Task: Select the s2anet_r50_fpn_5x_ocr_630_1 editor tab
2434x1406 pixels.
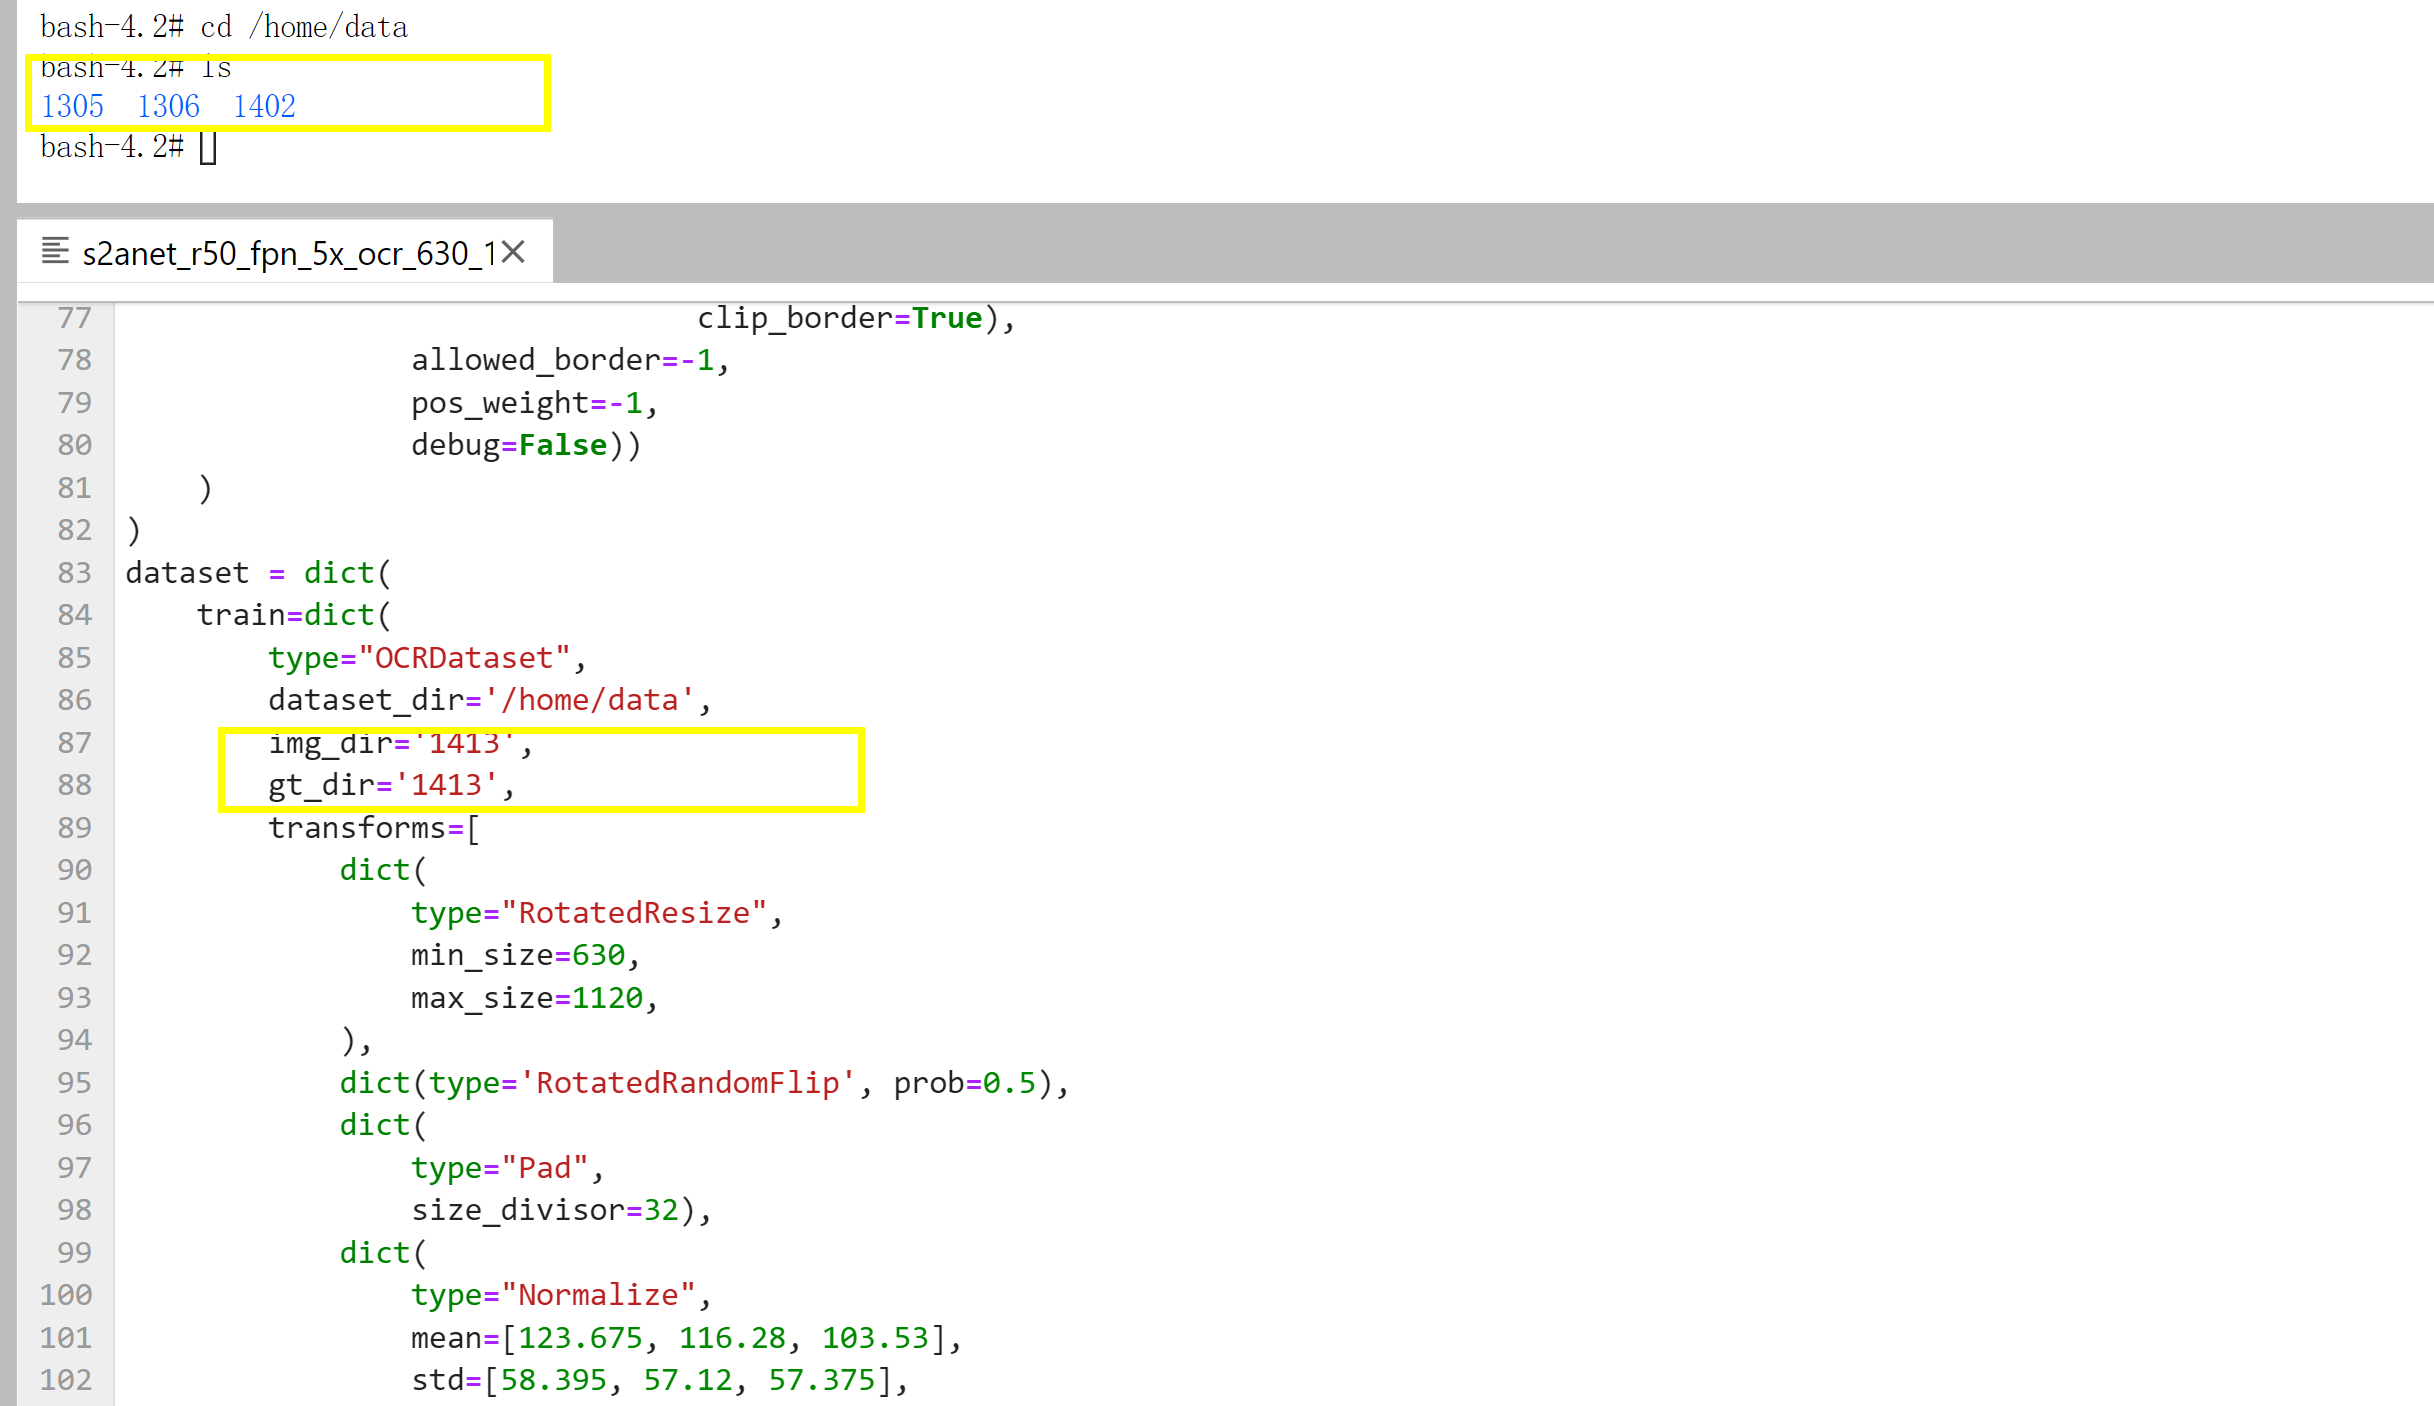Action: point(288,253)
